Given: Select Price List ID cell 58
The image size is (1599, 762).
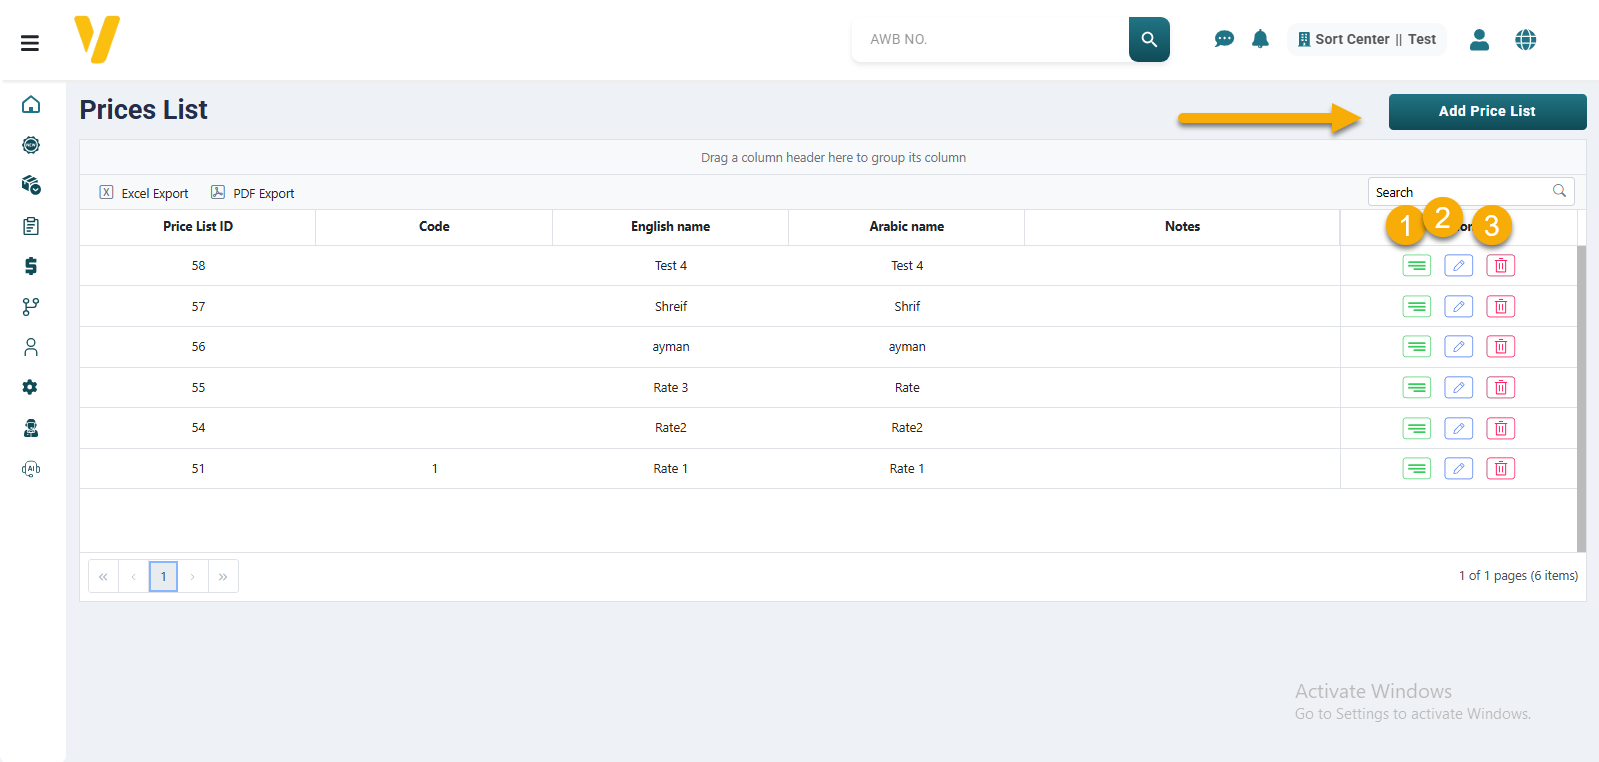Looking at the screenshot, I should click(198, 265).
